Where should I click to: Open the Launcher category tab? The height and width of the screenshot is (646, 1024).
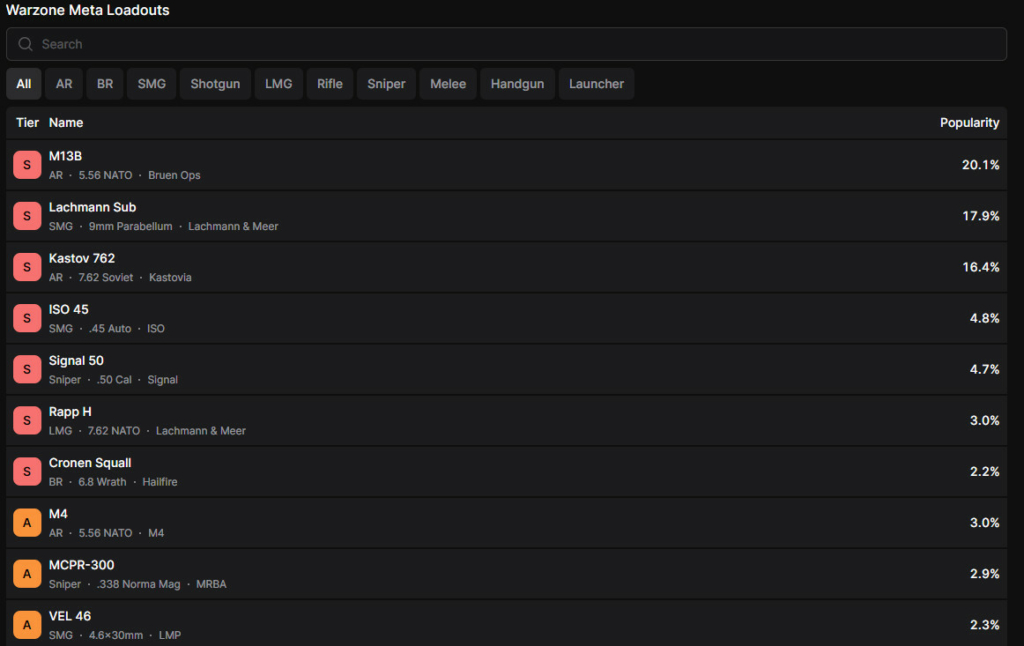click(x=596, y=84)
